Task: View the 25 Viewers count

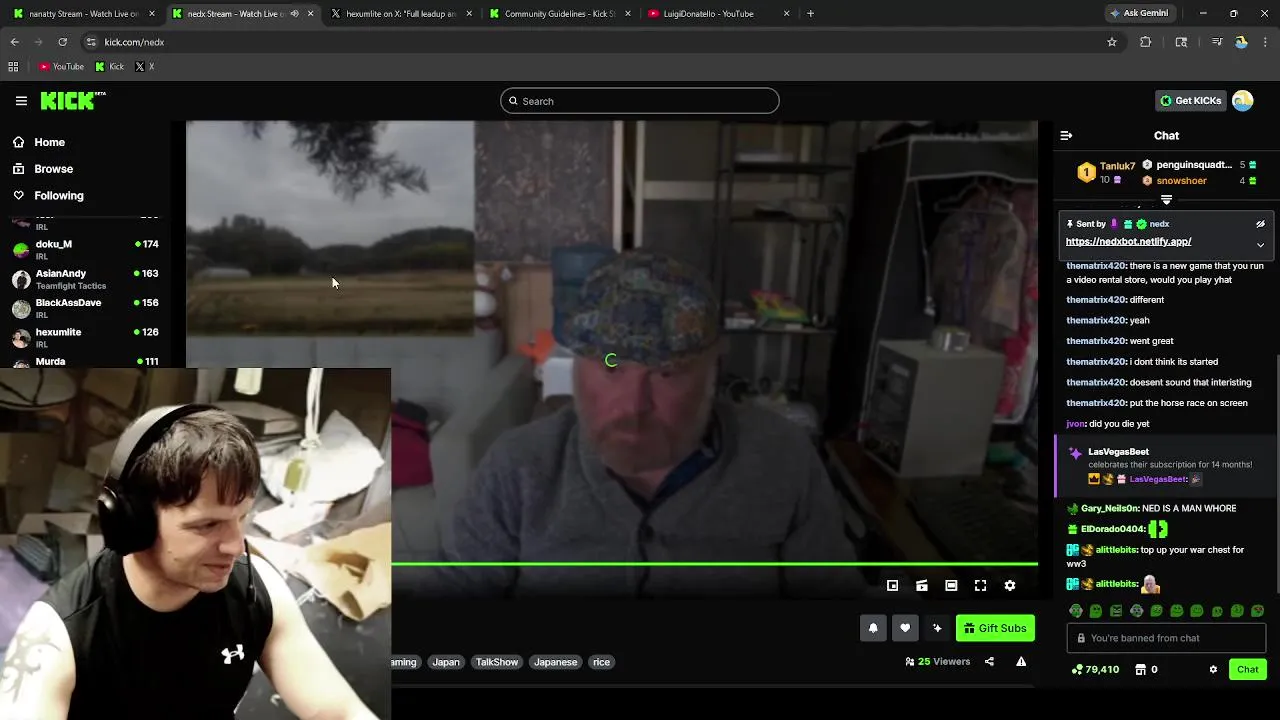Action: point(937,662)
